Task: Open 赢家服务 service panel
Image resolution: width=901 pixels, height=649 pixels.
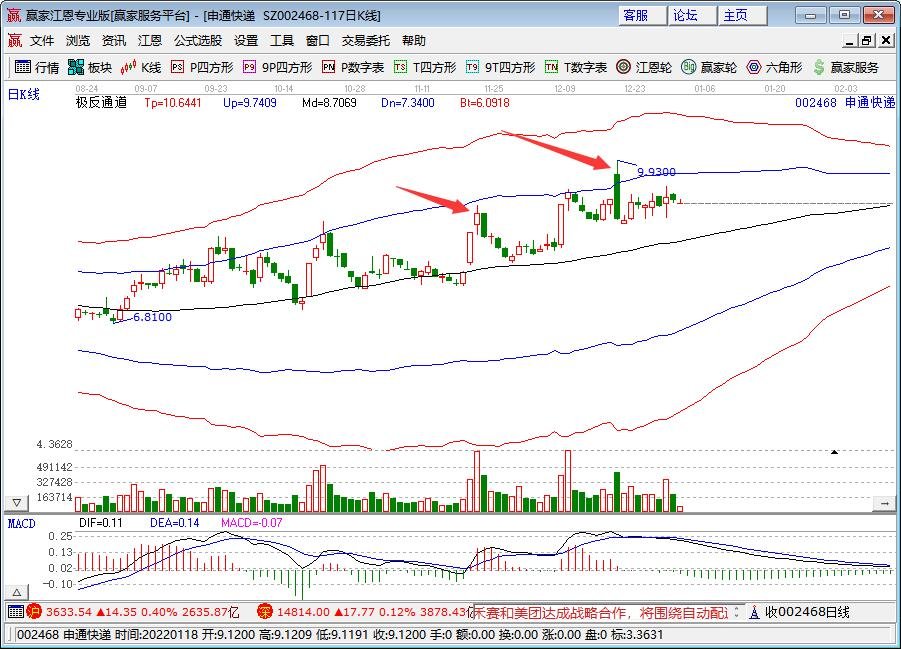Action: click(x=846, y=67)
